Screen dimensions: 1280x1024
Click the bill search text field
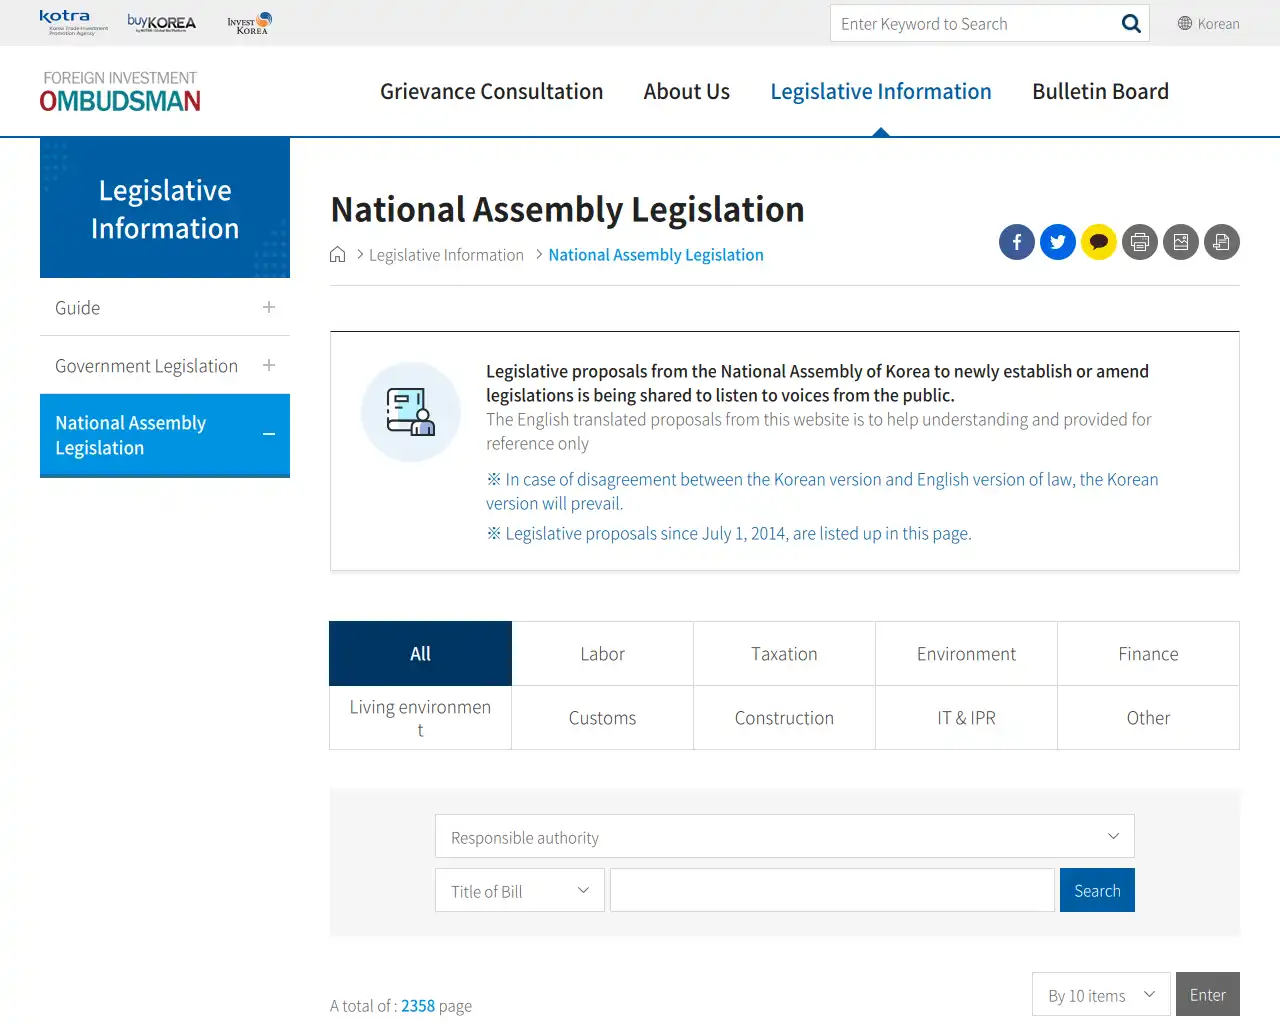[x=832, y=891]
